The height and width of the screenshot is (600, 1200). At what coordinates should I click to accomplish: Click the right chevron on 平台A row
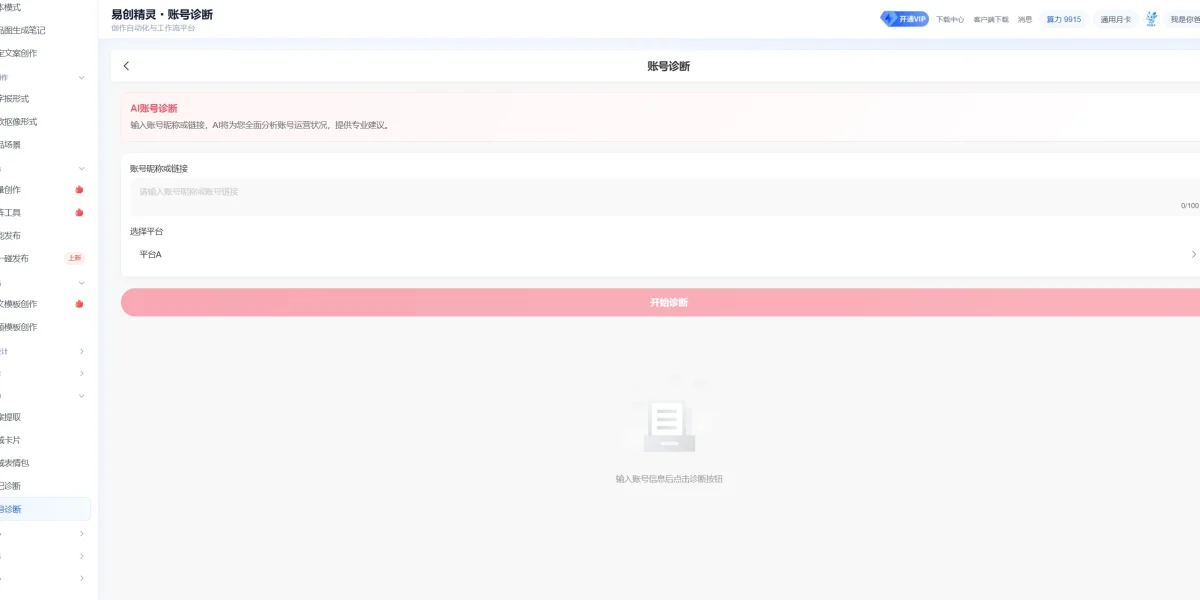pyautogui.click(x=1193, y=254)
